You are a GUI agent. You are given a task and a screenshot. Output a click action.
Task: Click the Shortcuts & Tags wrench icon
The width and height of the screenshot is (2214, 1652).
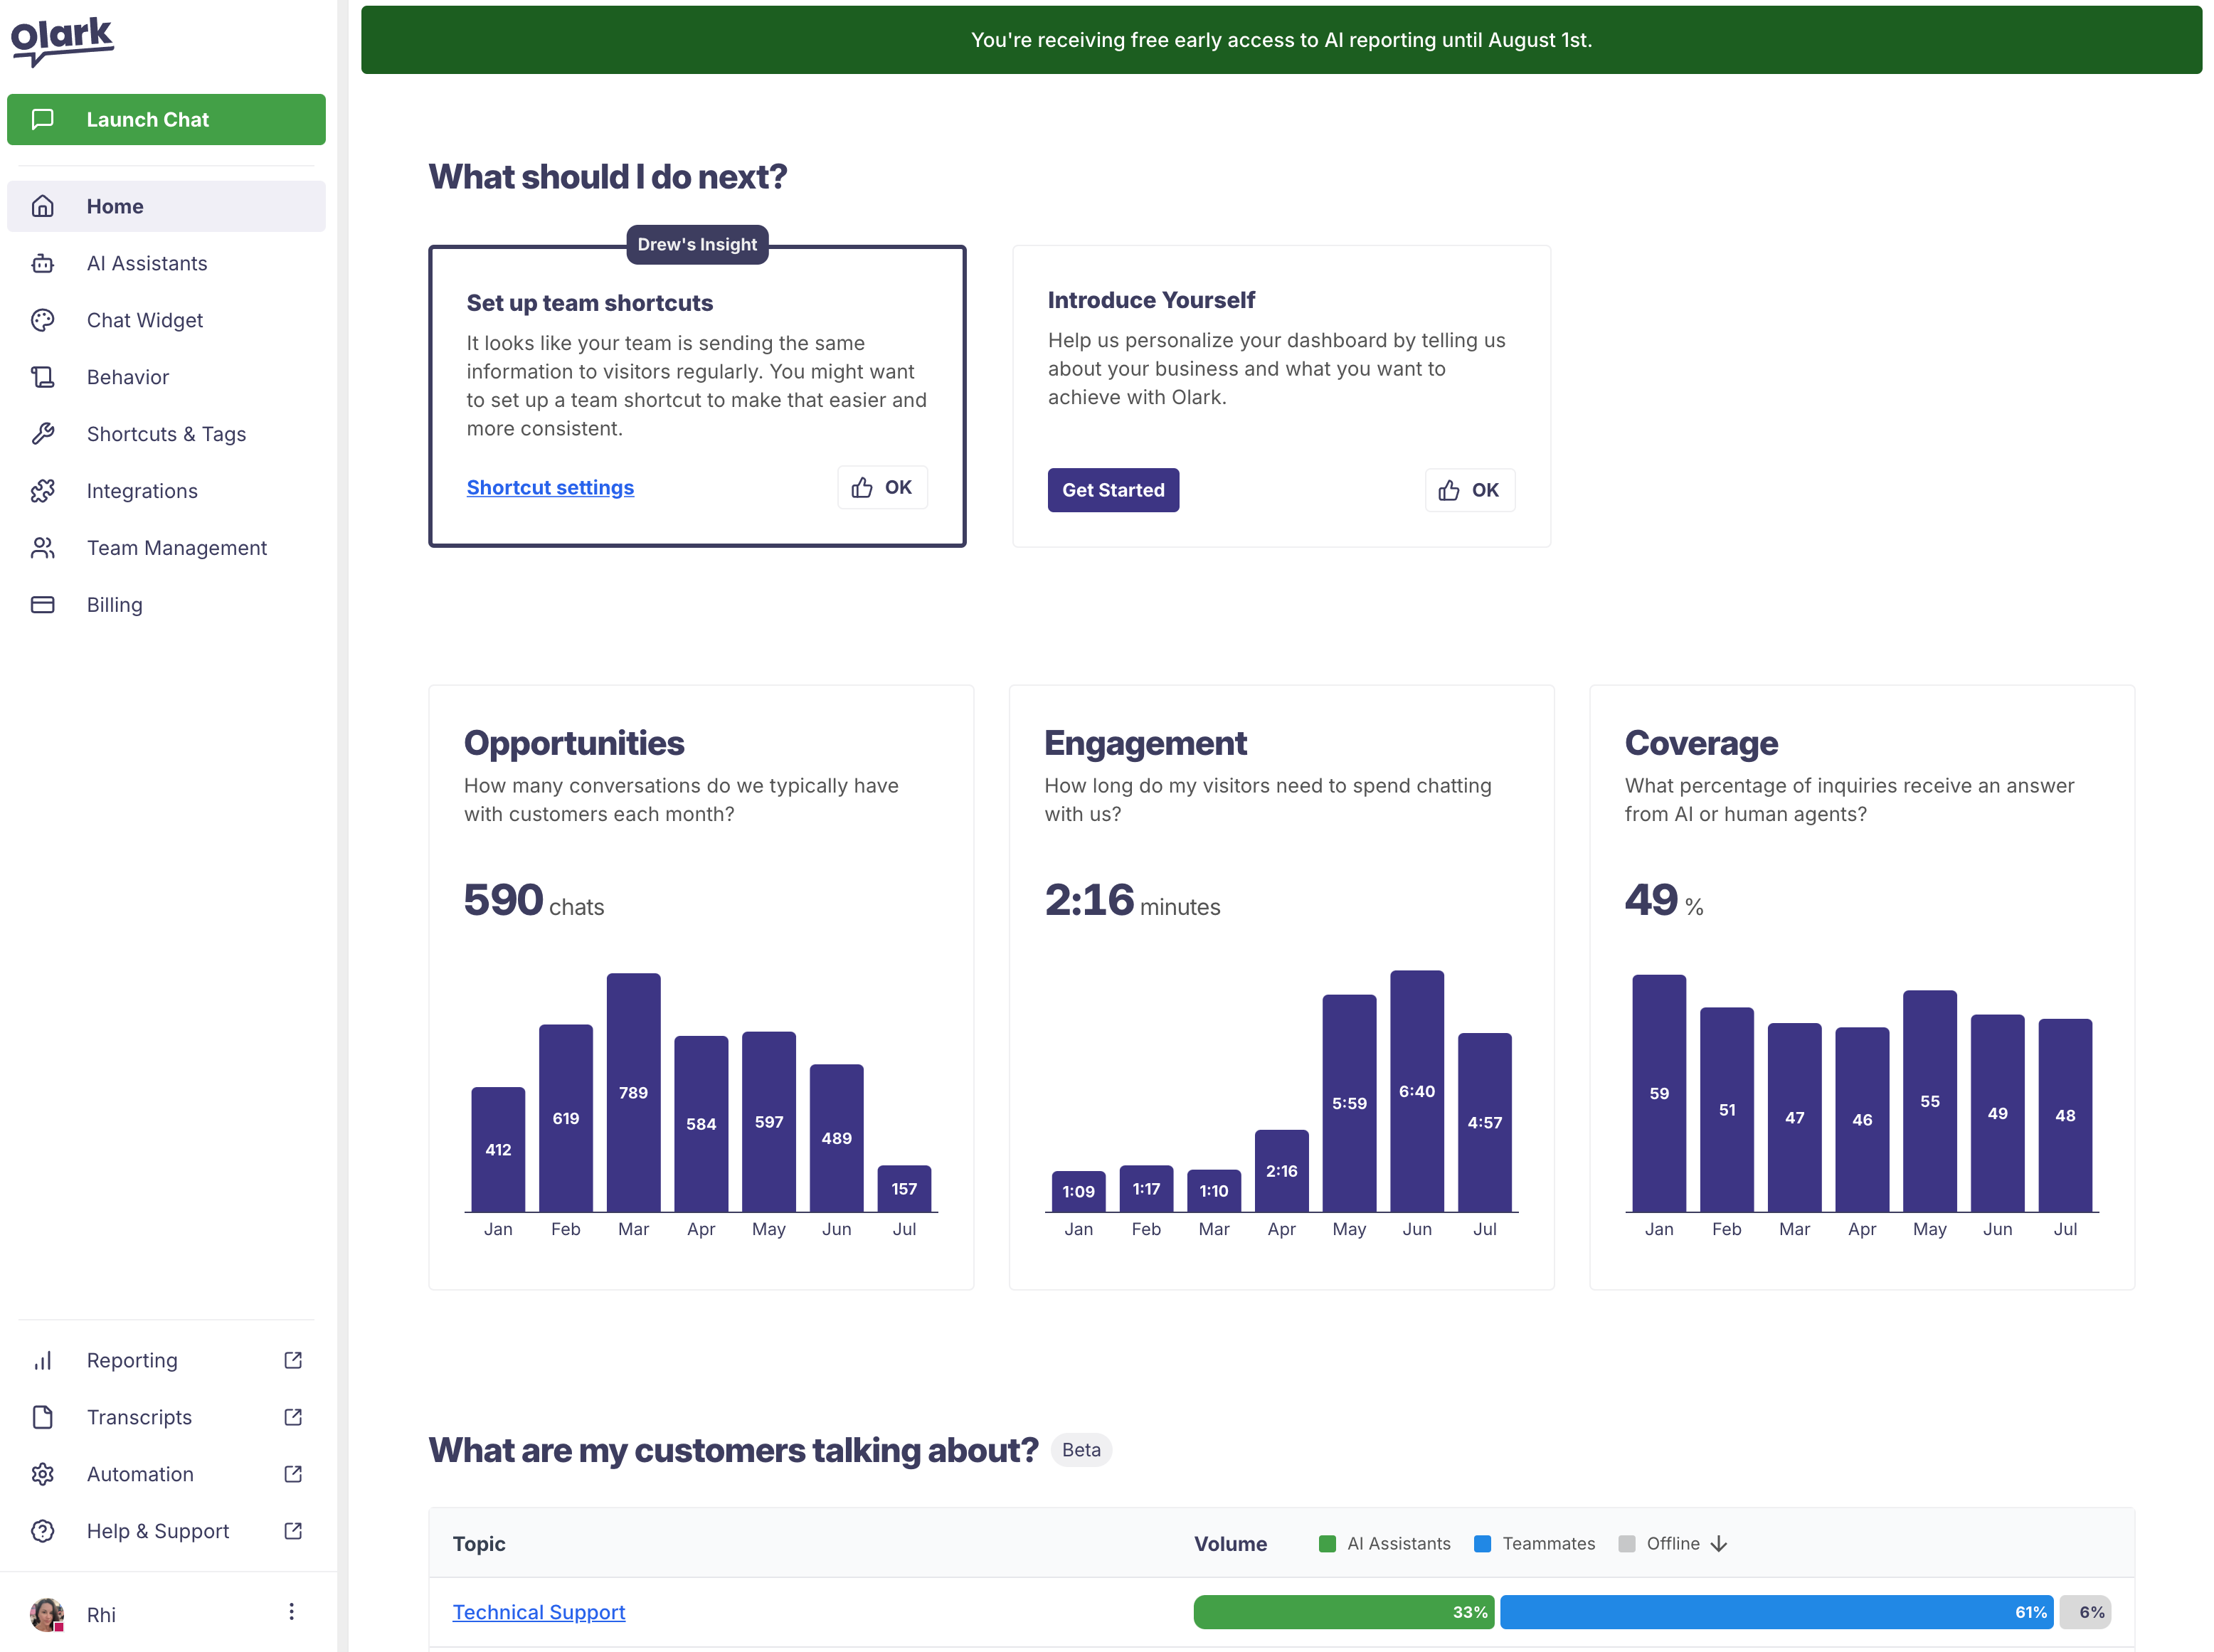tap(43, 433)
